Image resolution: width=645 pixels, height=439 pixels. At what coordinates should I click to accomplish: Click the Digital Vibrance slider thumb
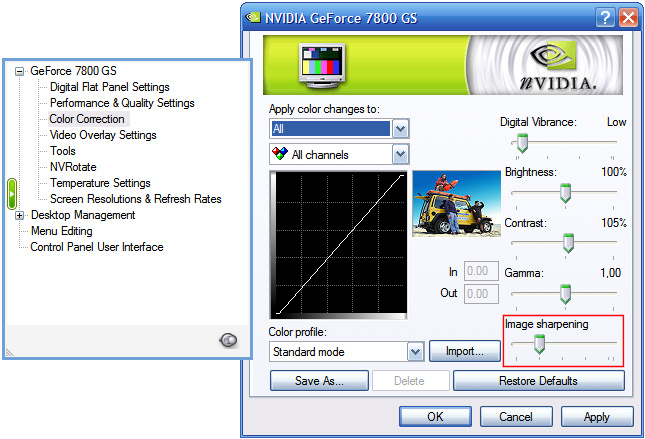coord(522,143)
